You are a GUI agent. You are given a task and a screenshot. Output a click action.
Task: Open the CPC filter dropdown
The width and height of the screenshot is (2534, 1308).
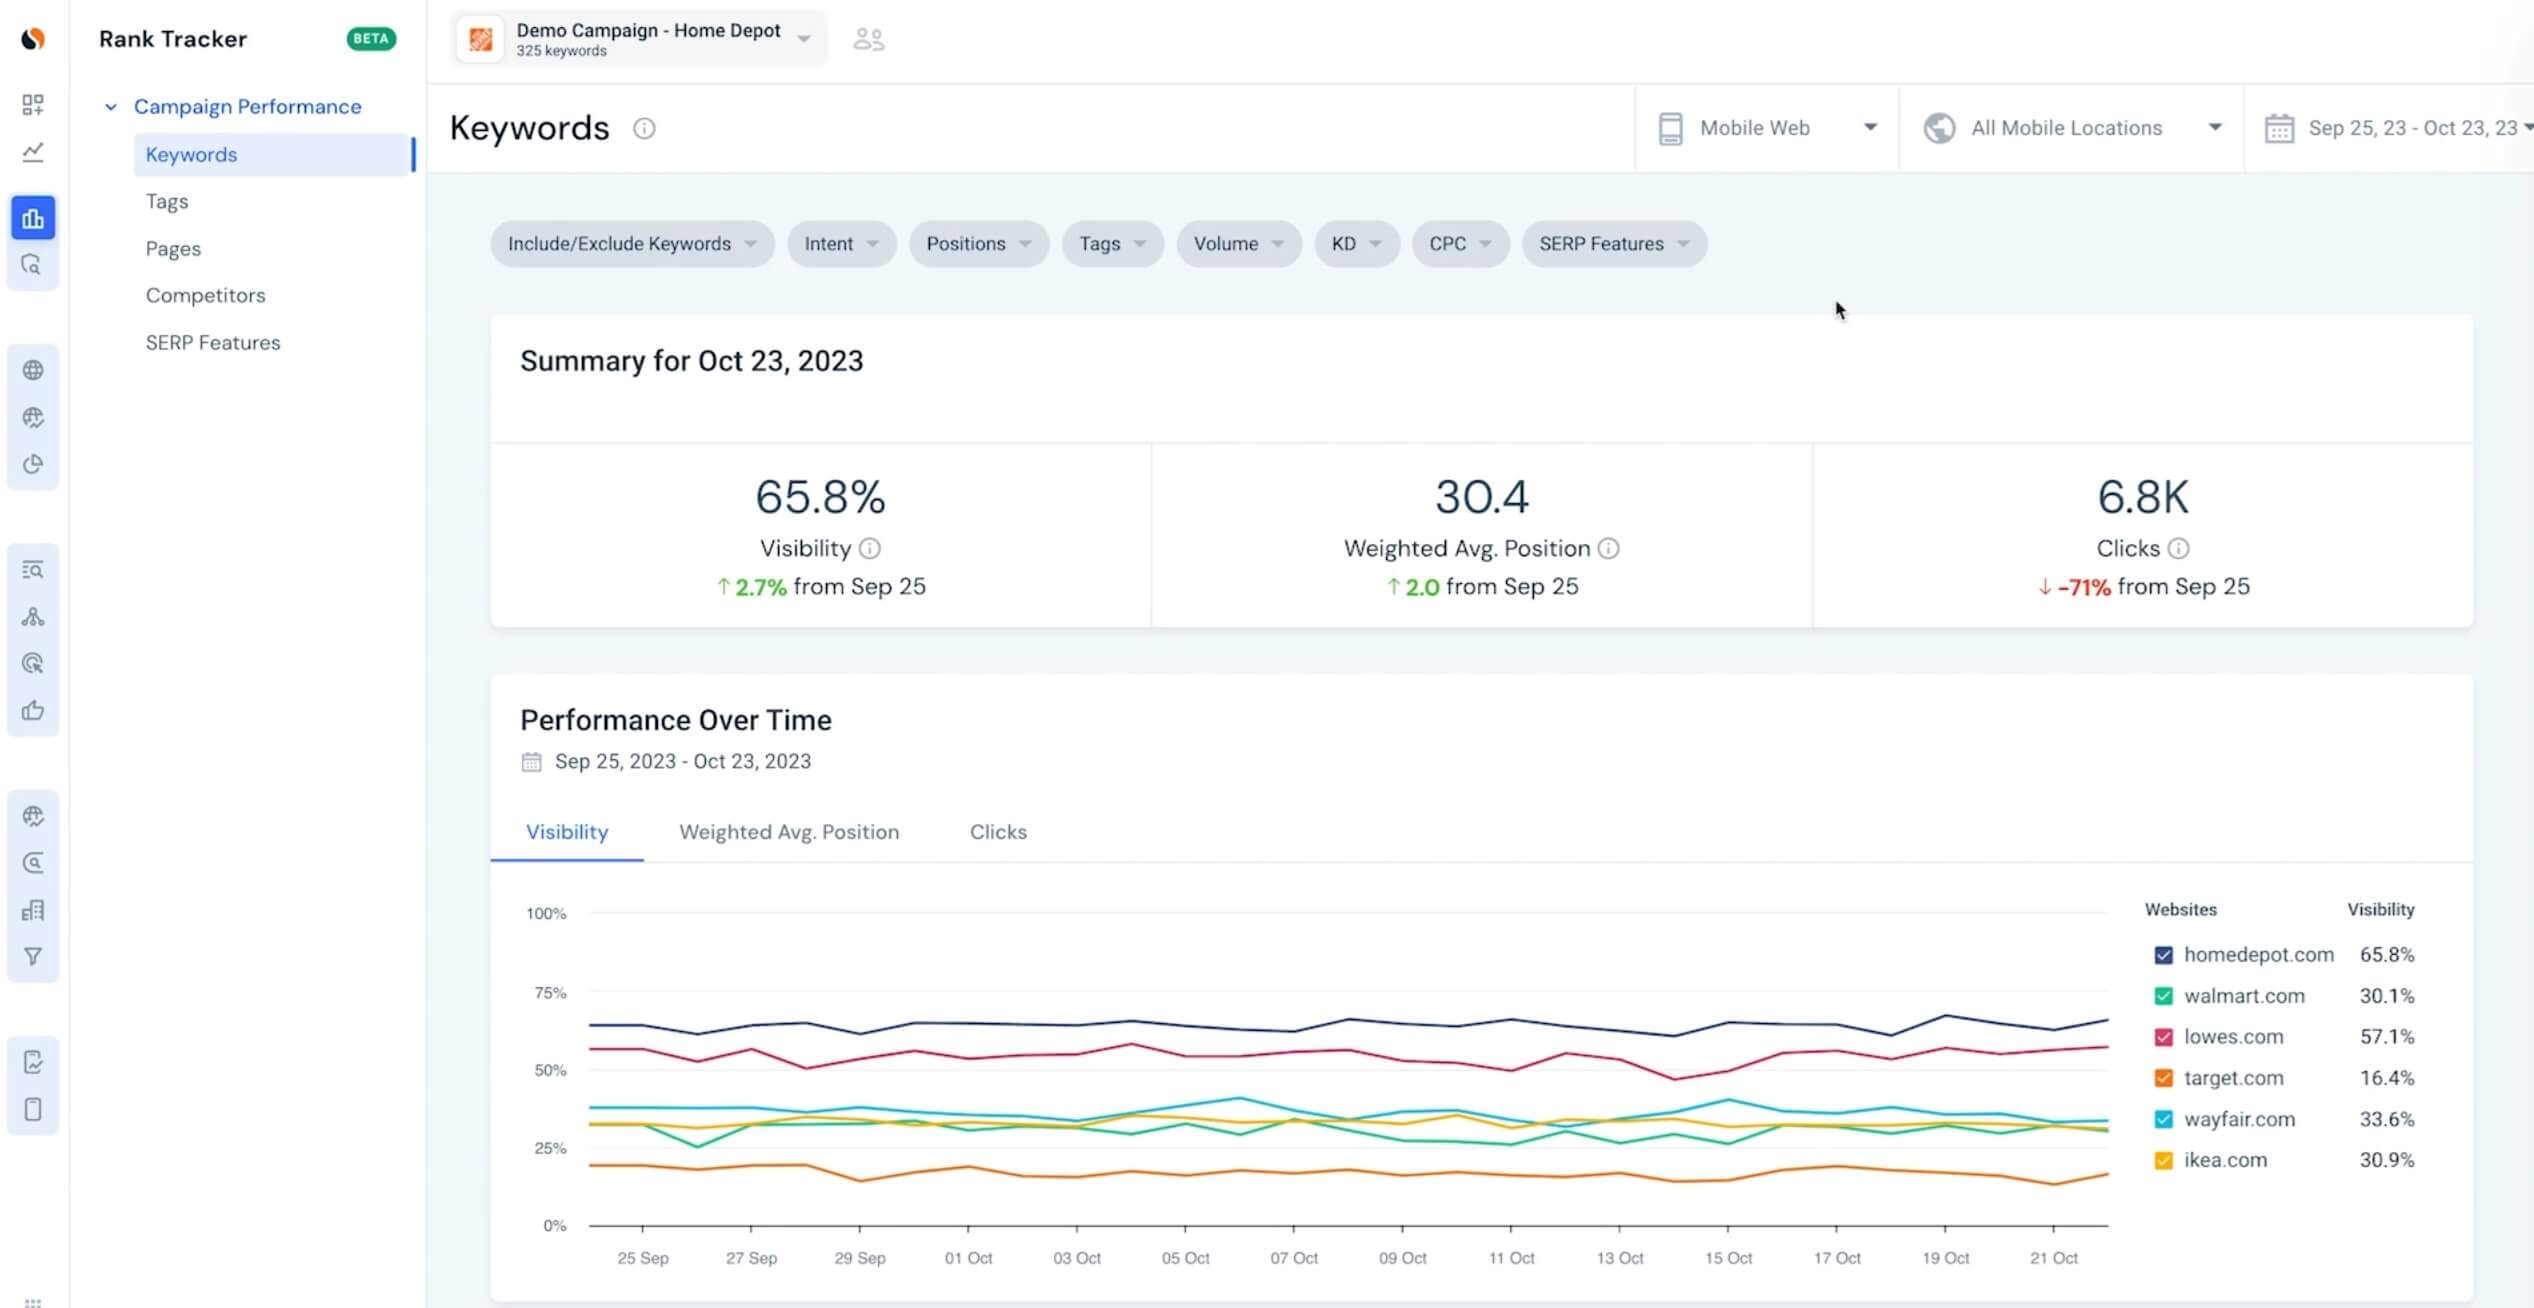(1460, 244)
